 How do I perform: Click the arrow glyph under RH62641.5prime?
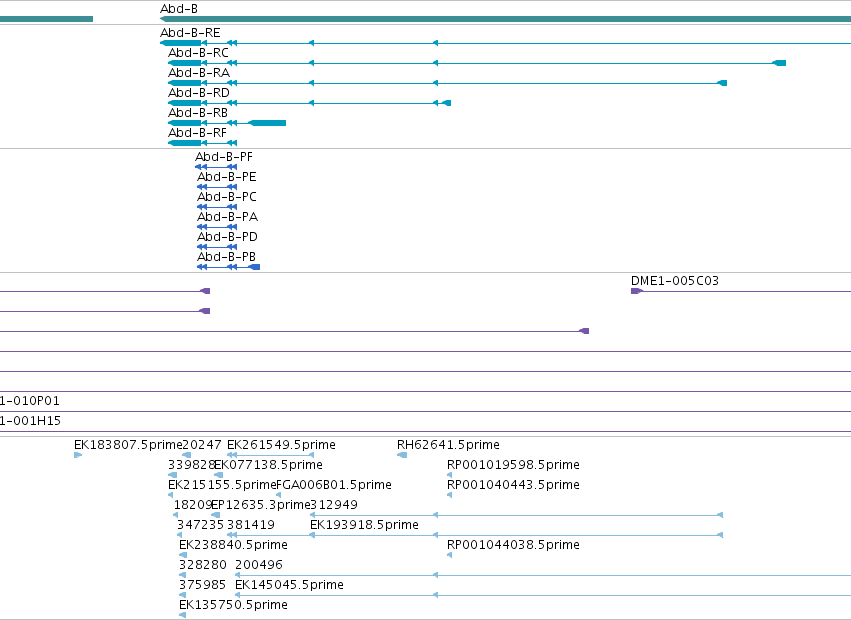click(402, 455)
